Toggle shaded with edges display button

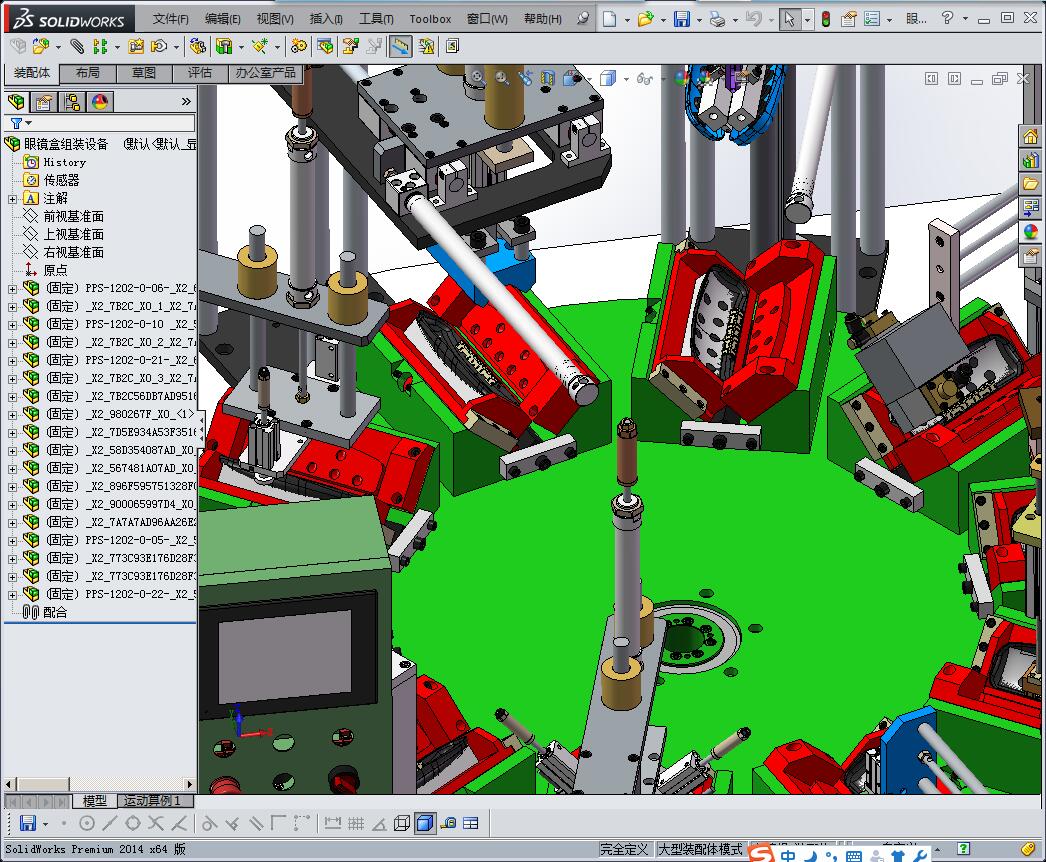click(x=424, y=824)
